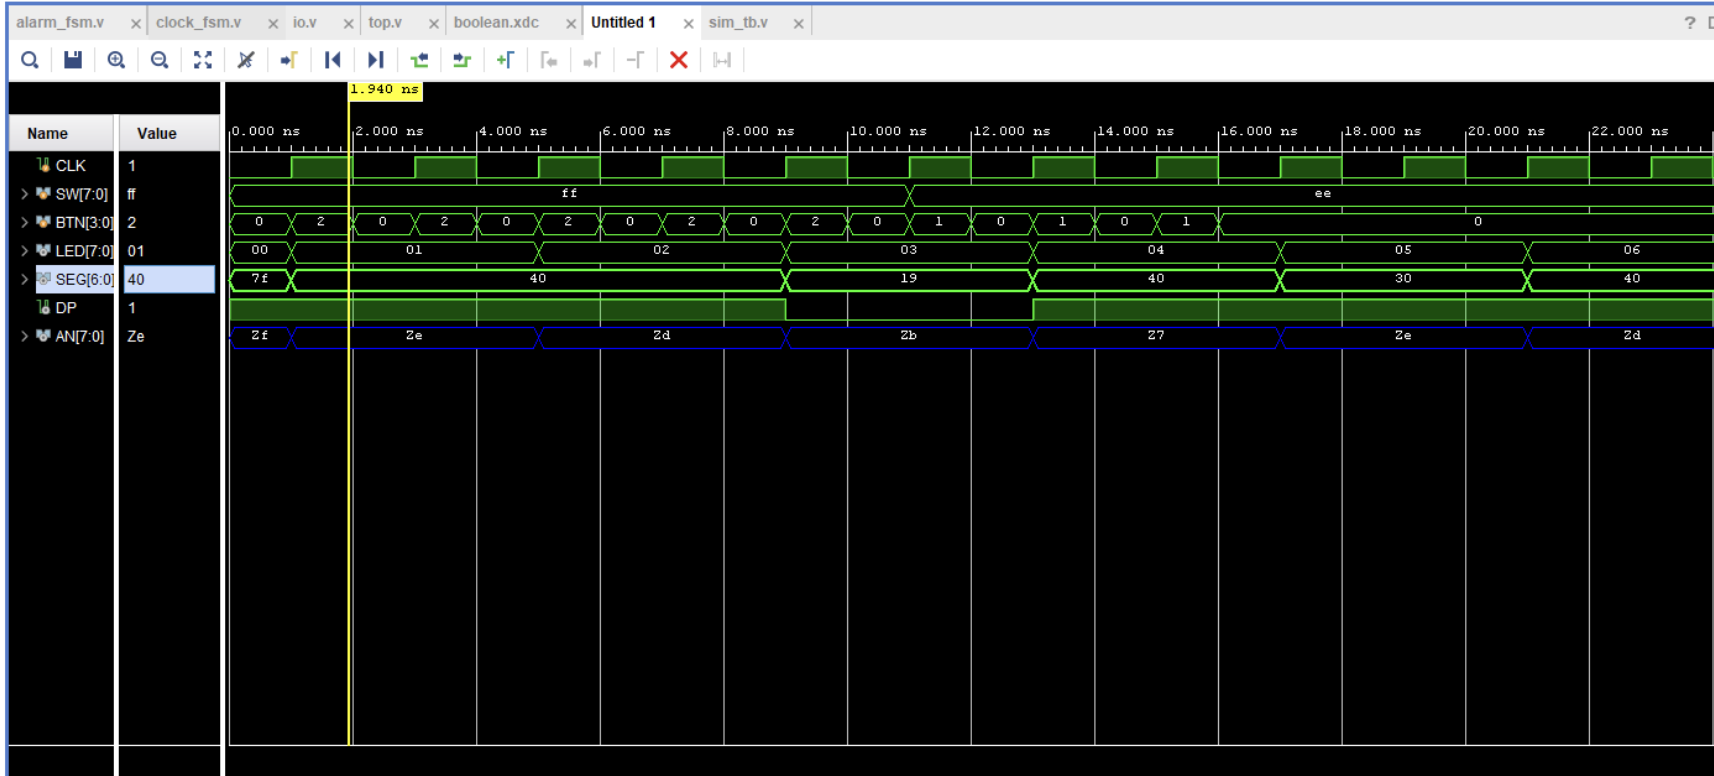
Task: Click the Name column header
Action: tap(61, 133)
